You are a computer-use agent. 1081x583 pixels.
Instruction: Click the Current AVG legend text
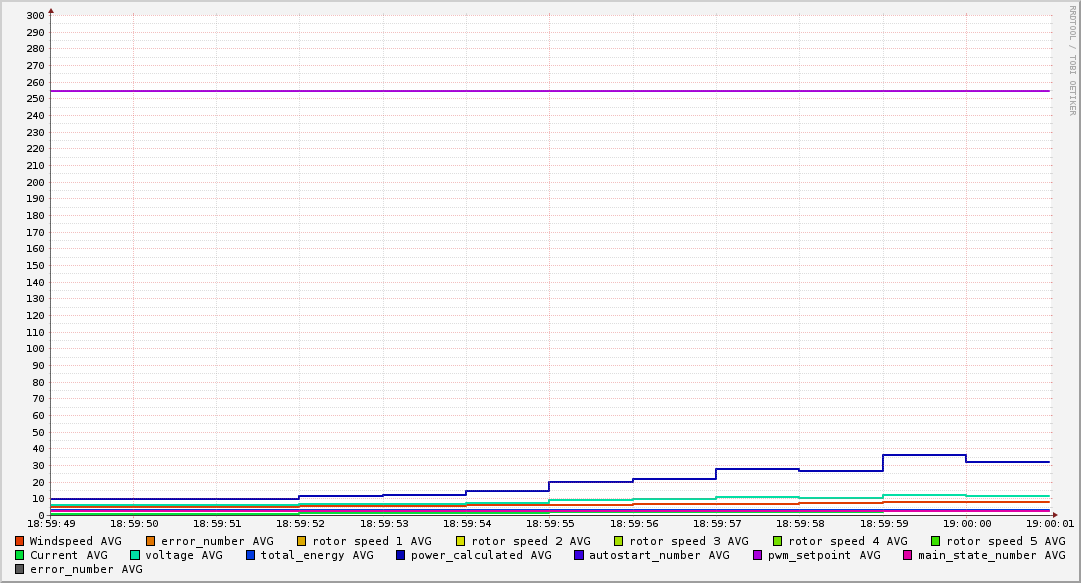click(x=68, y=555)
